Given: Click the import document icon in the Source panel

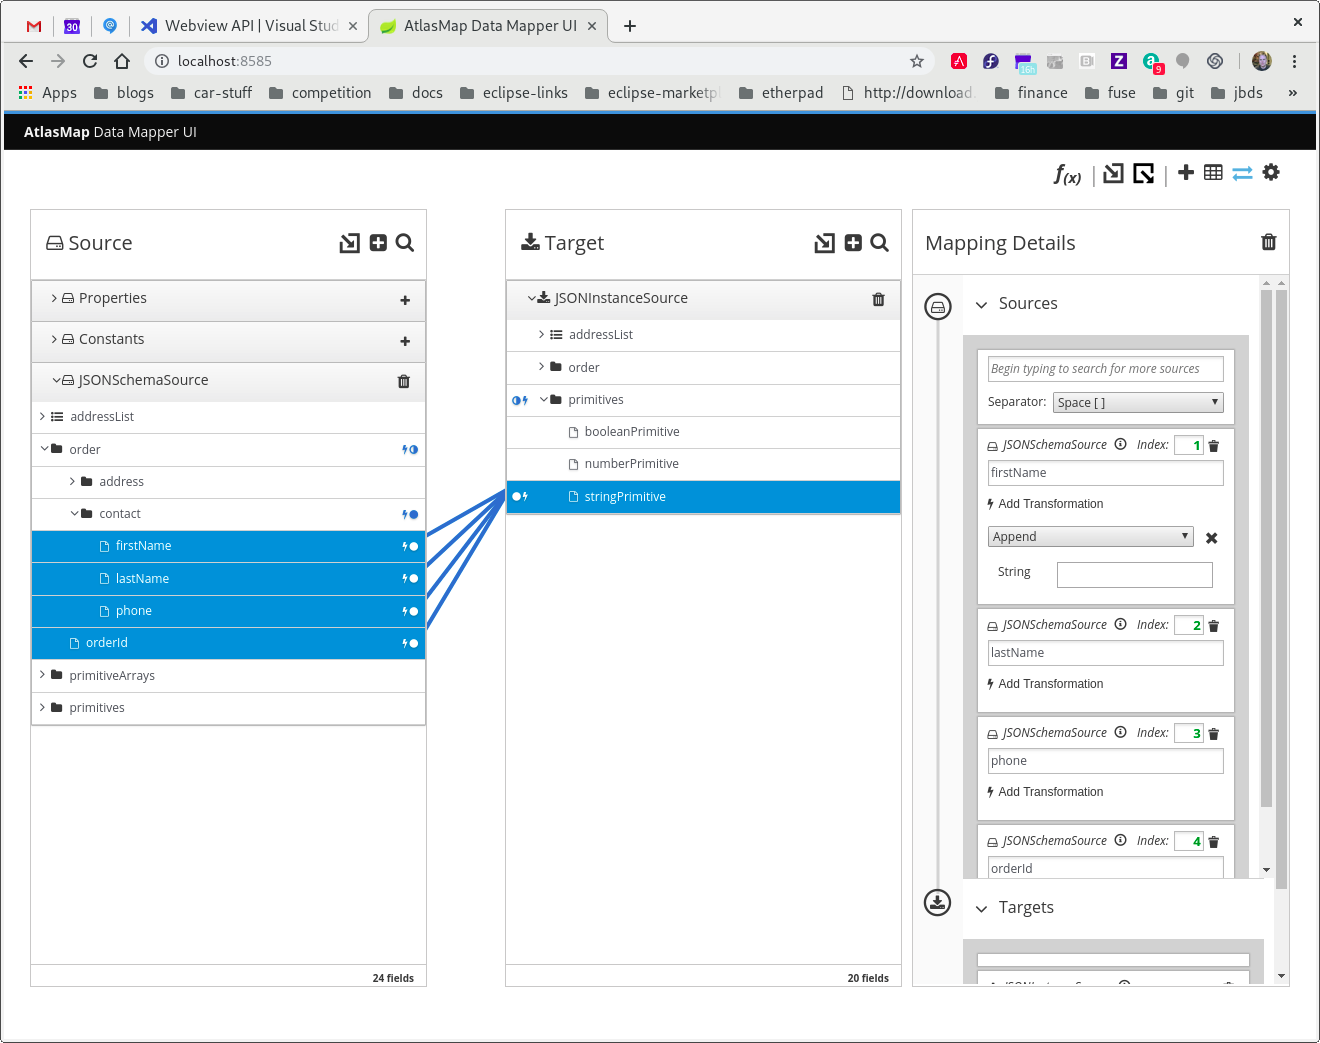Looking at the screenshot, I should [x=349, y=243].
